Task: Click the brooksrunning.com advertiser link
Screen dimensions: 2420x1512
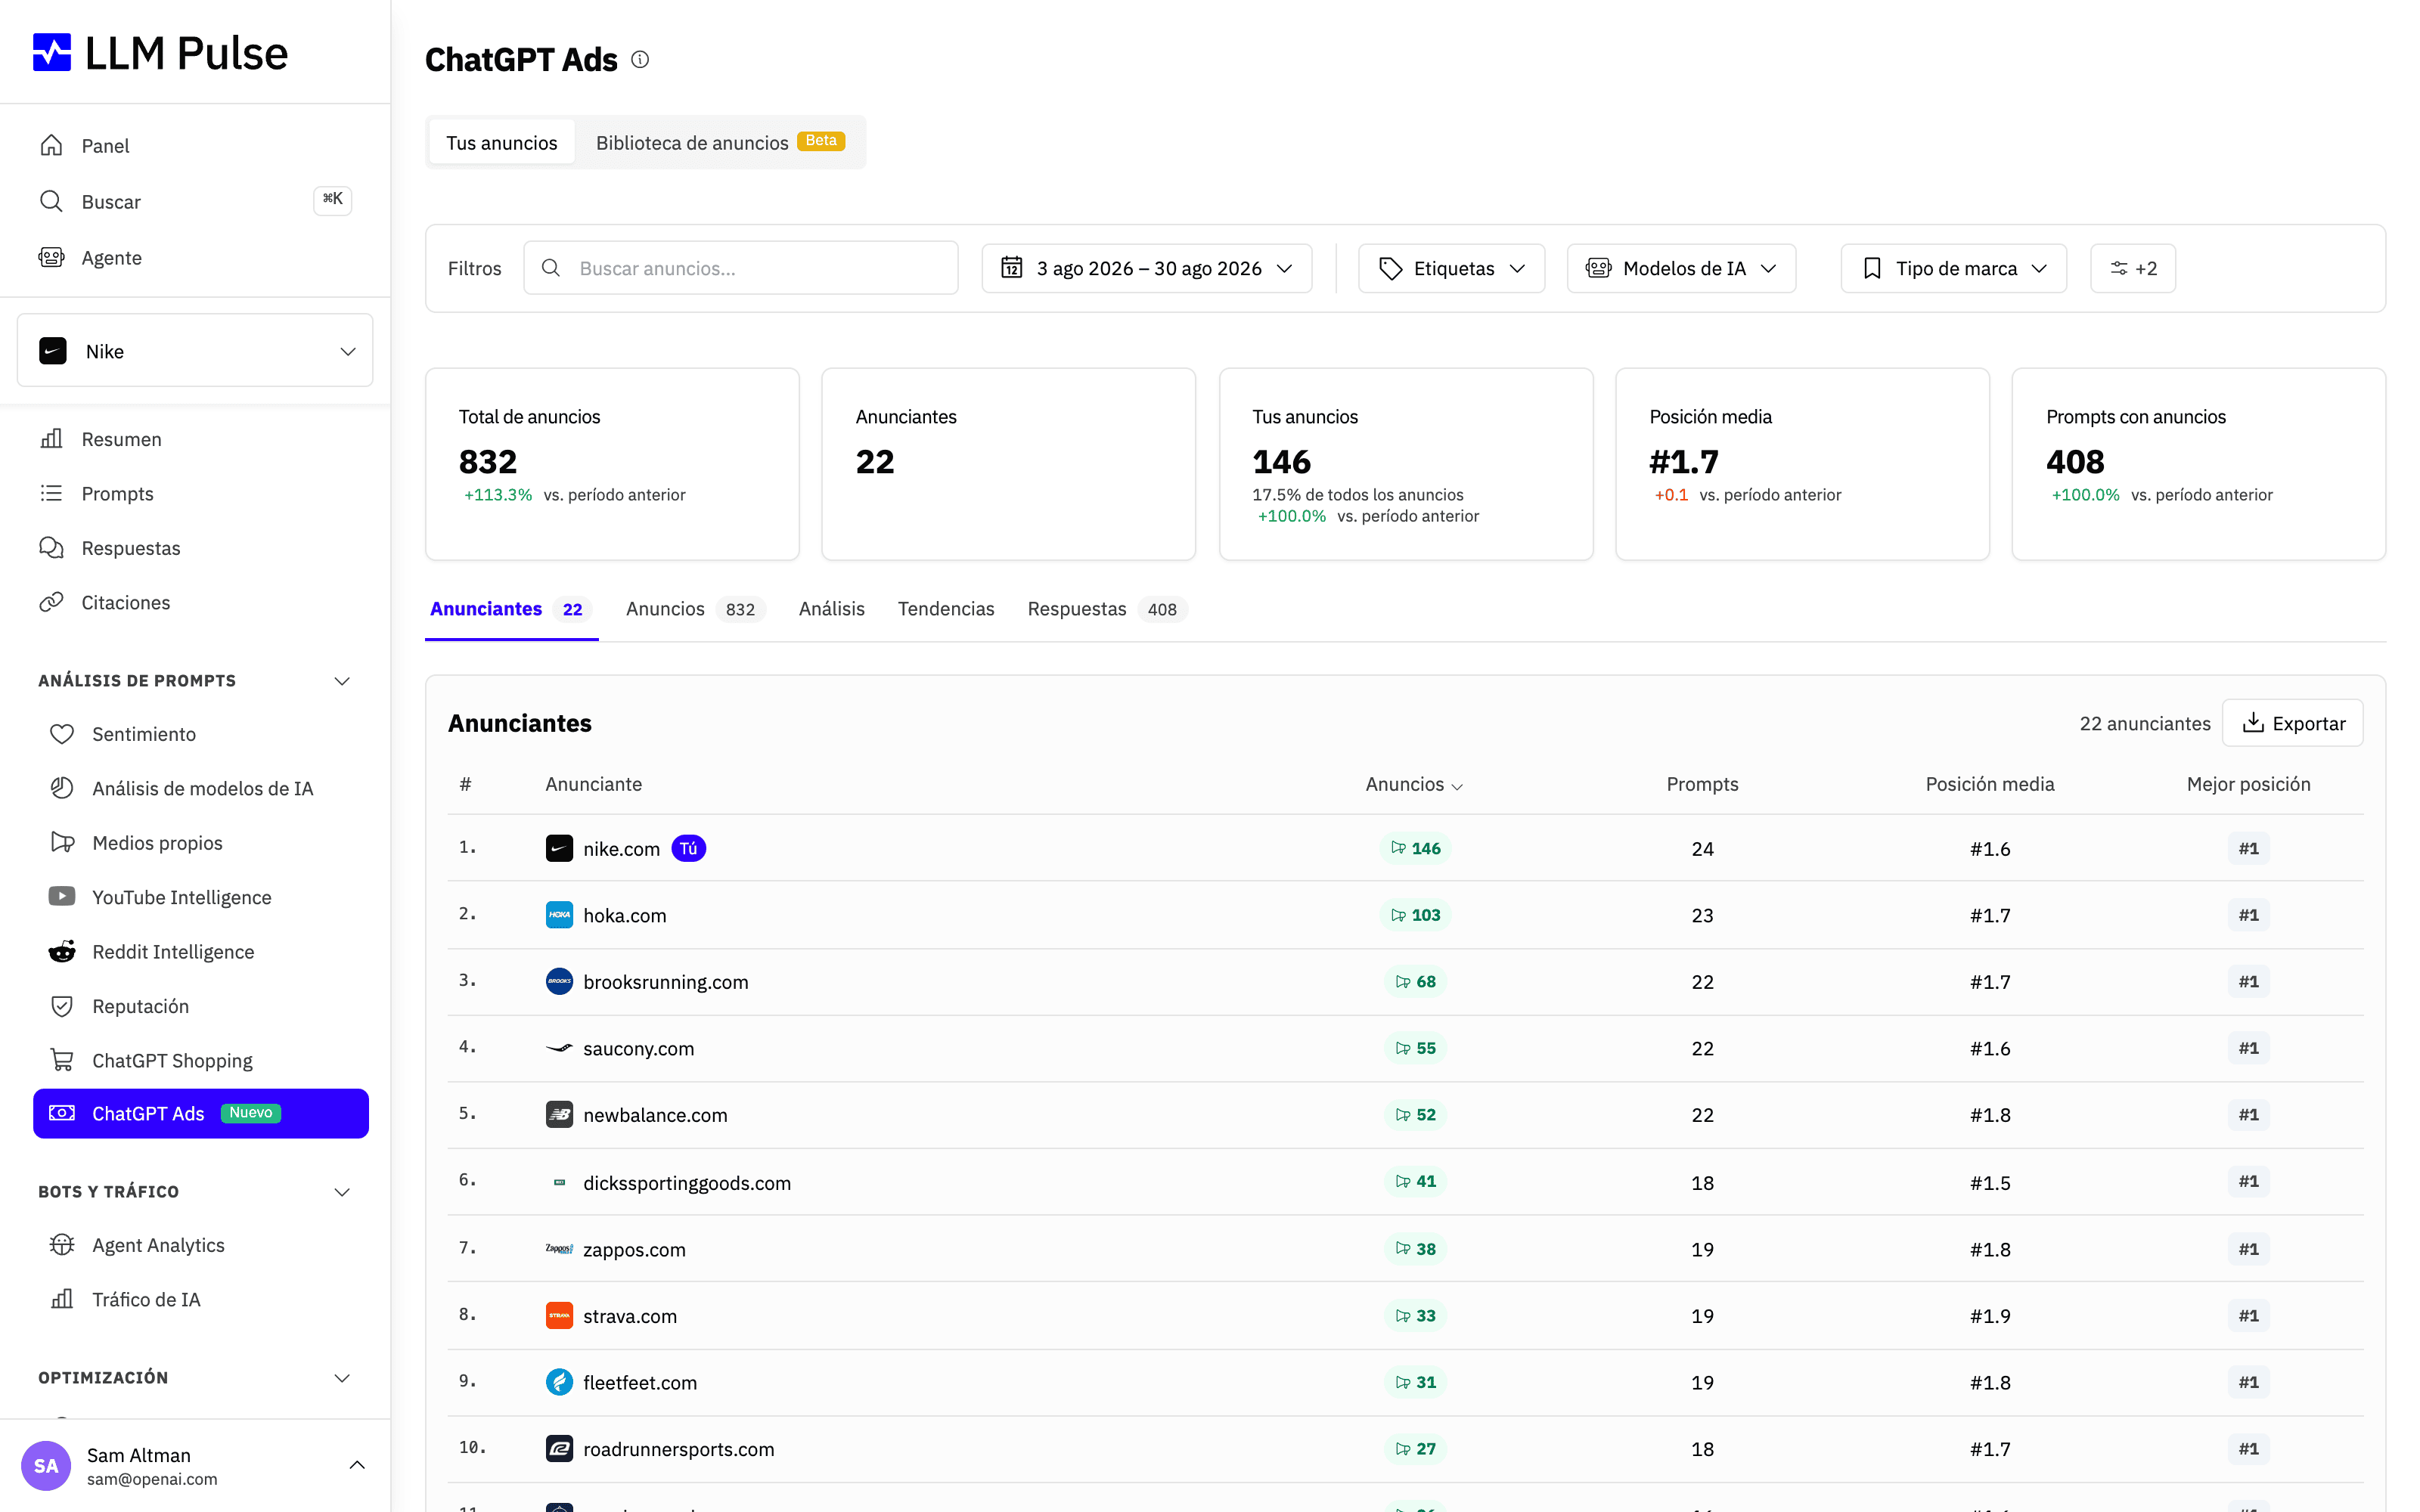Action: click(x=665, y=981)
